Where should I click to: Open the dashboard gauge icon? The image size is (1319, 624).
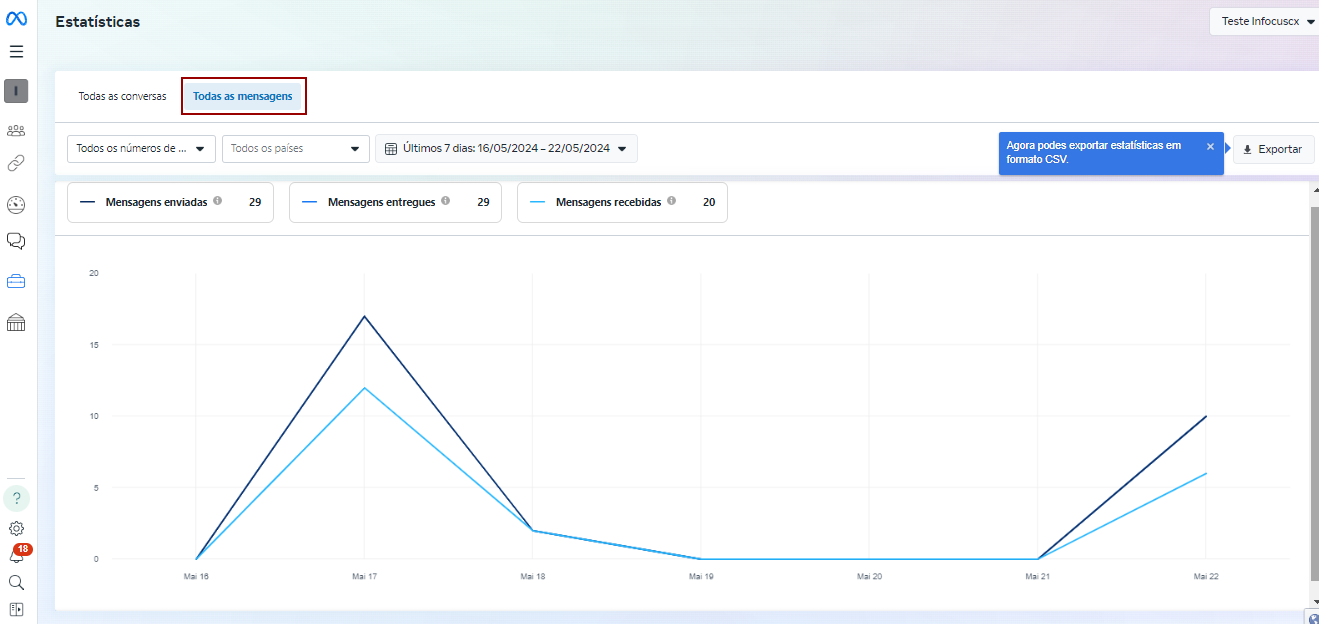pos(16,205)
